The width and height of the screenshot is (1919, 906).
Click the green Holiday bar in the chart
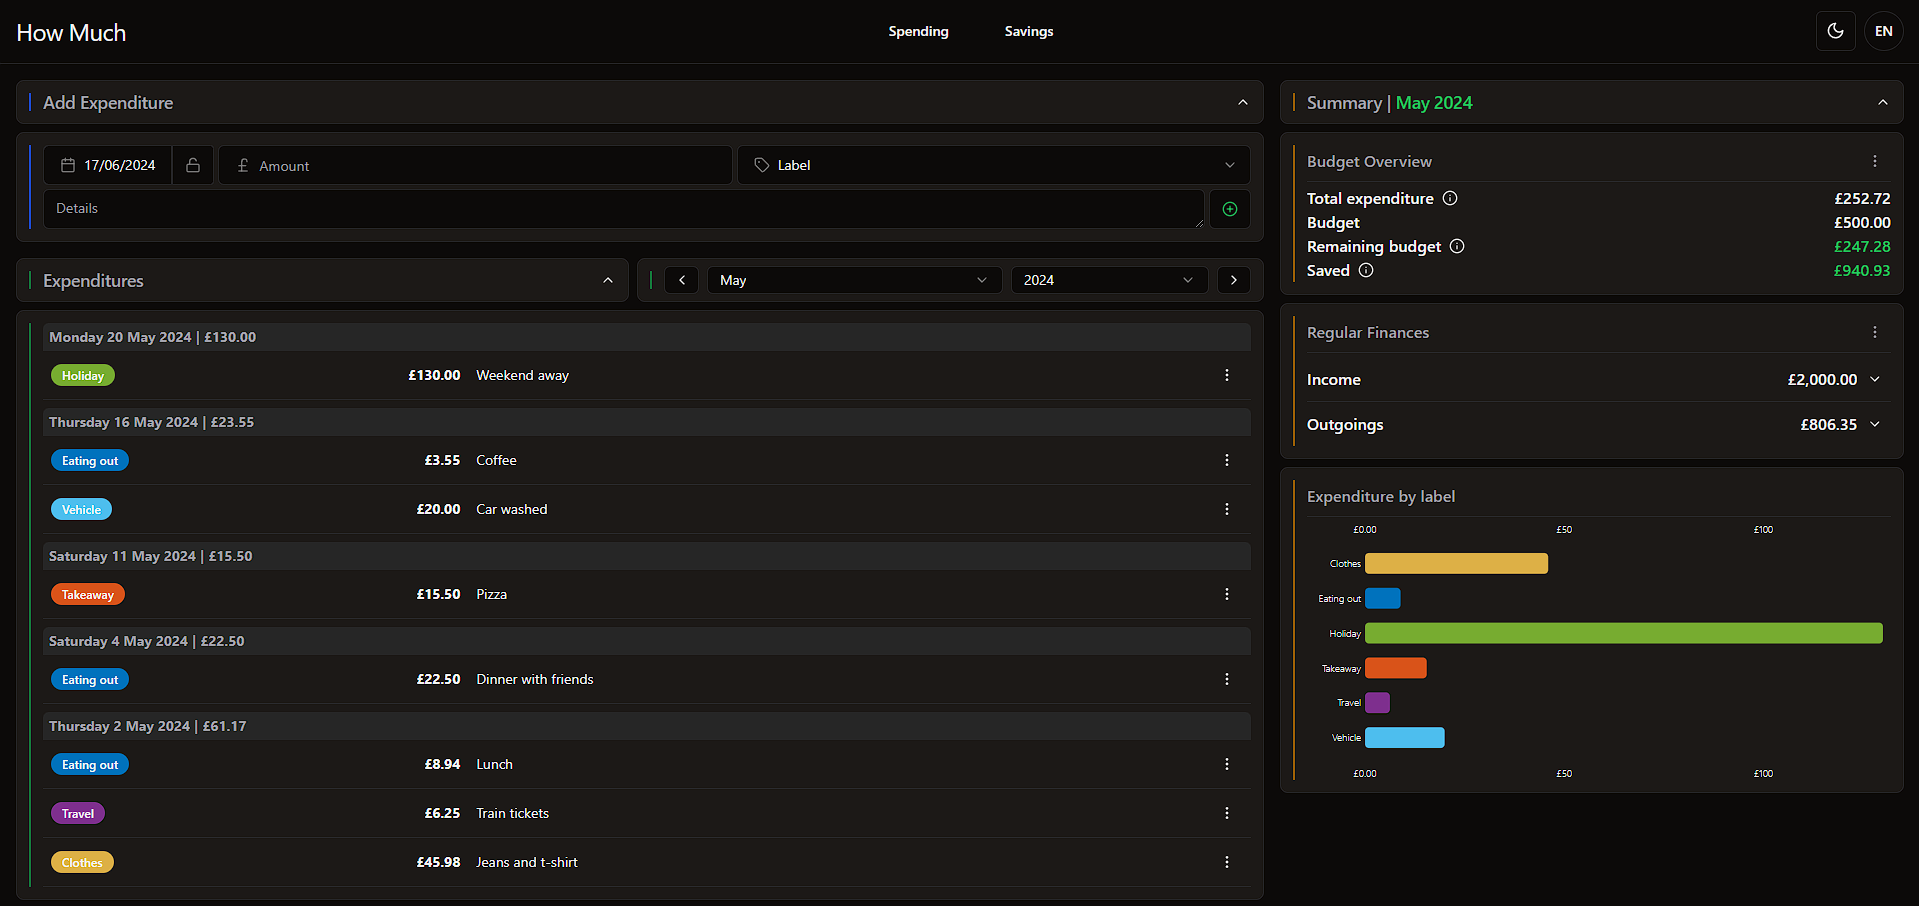tap(1622, 633)
